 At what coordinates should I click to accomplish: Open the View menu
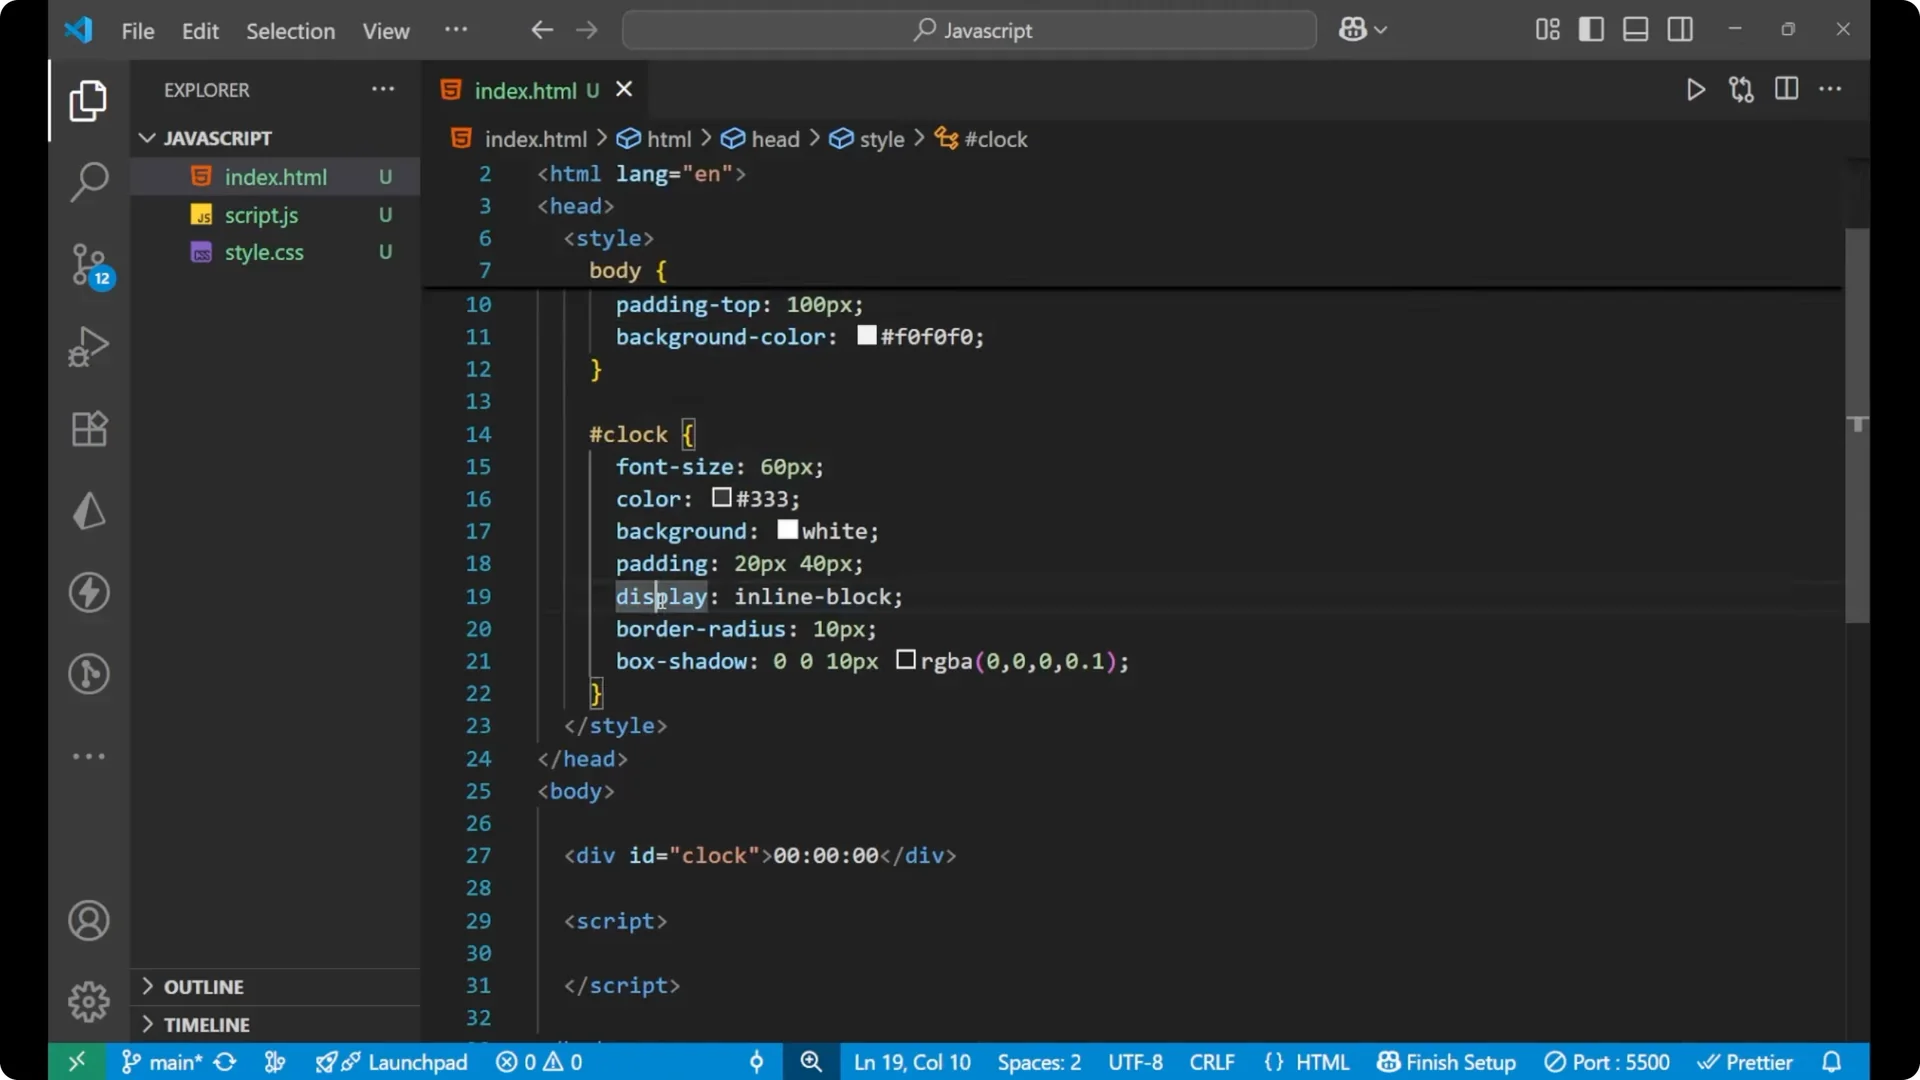(x=385, y=31)
